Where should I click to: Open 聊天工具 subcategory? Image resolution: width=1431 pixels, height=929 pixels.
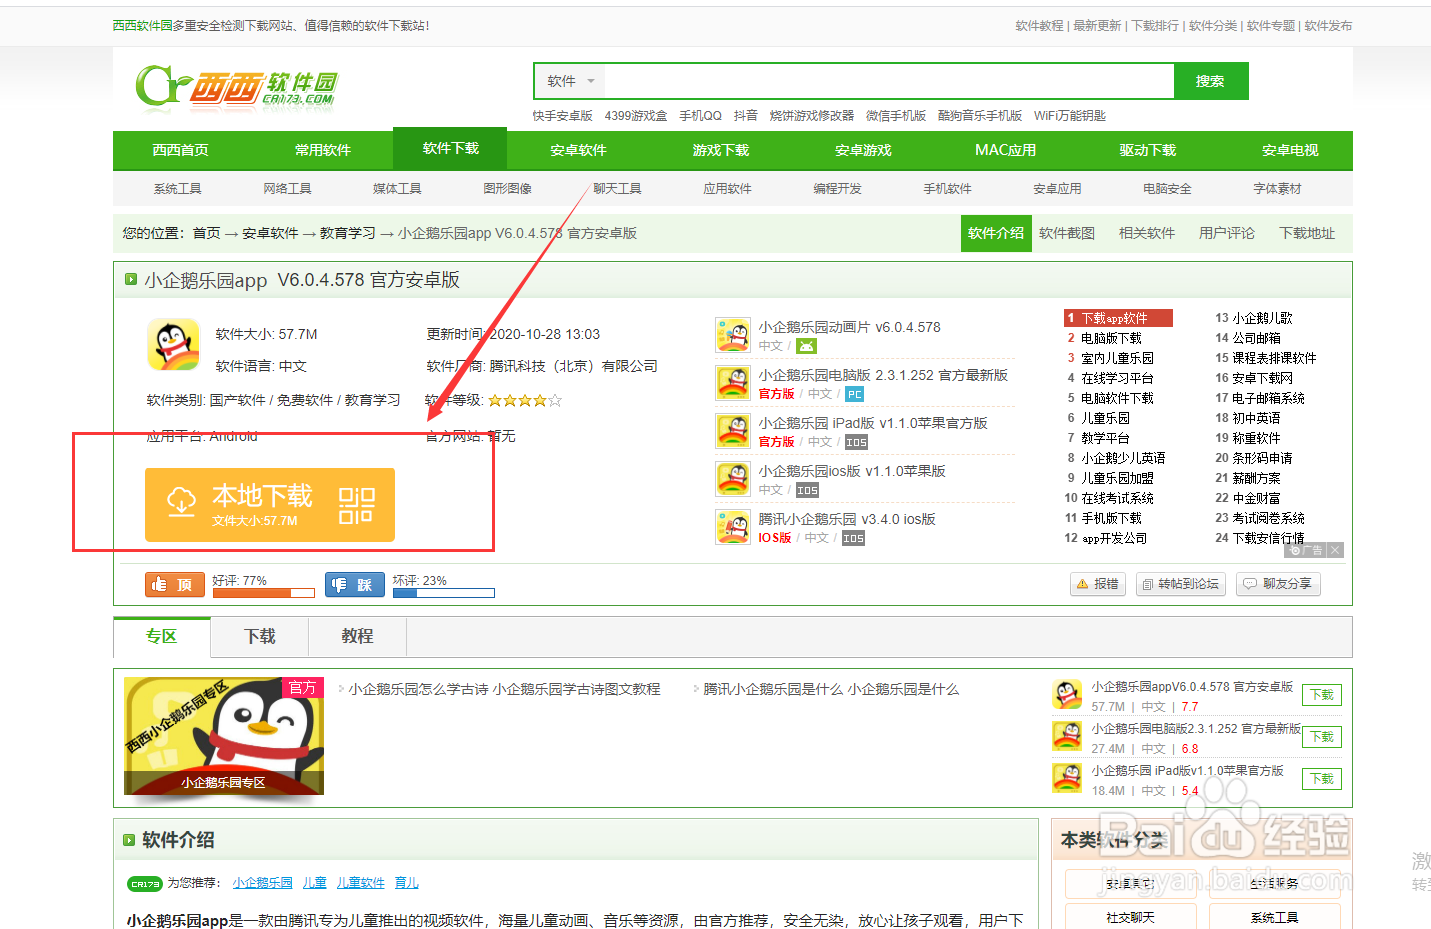617,188
